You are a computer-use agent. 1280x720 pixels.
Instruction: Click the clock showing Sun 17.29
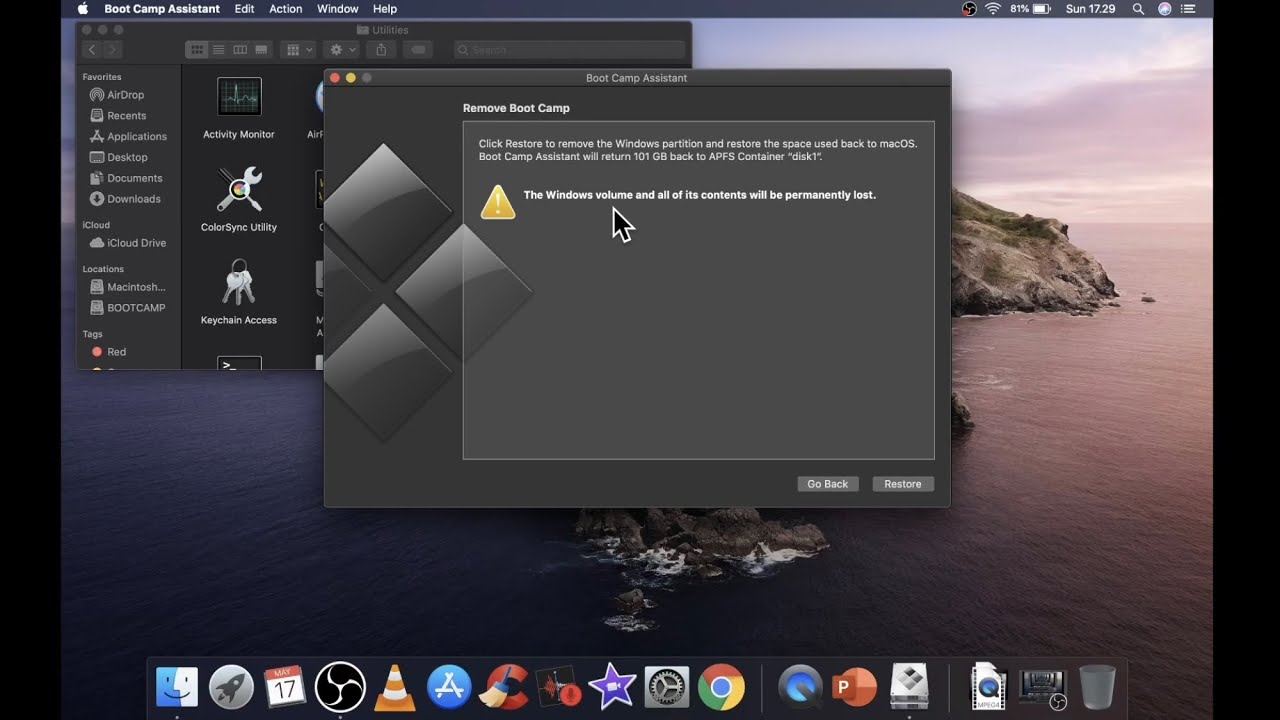(1091, 9)
